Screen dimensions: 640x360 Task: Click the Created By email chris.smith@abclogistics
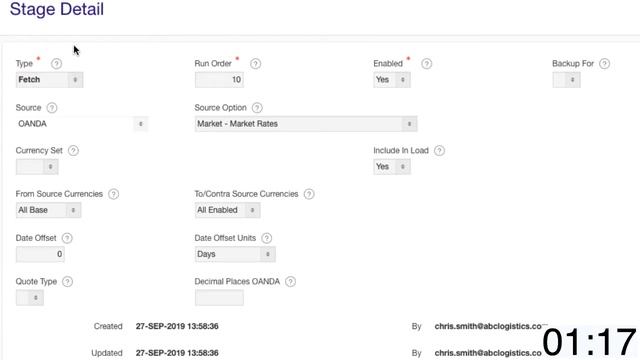pos(488,326)
